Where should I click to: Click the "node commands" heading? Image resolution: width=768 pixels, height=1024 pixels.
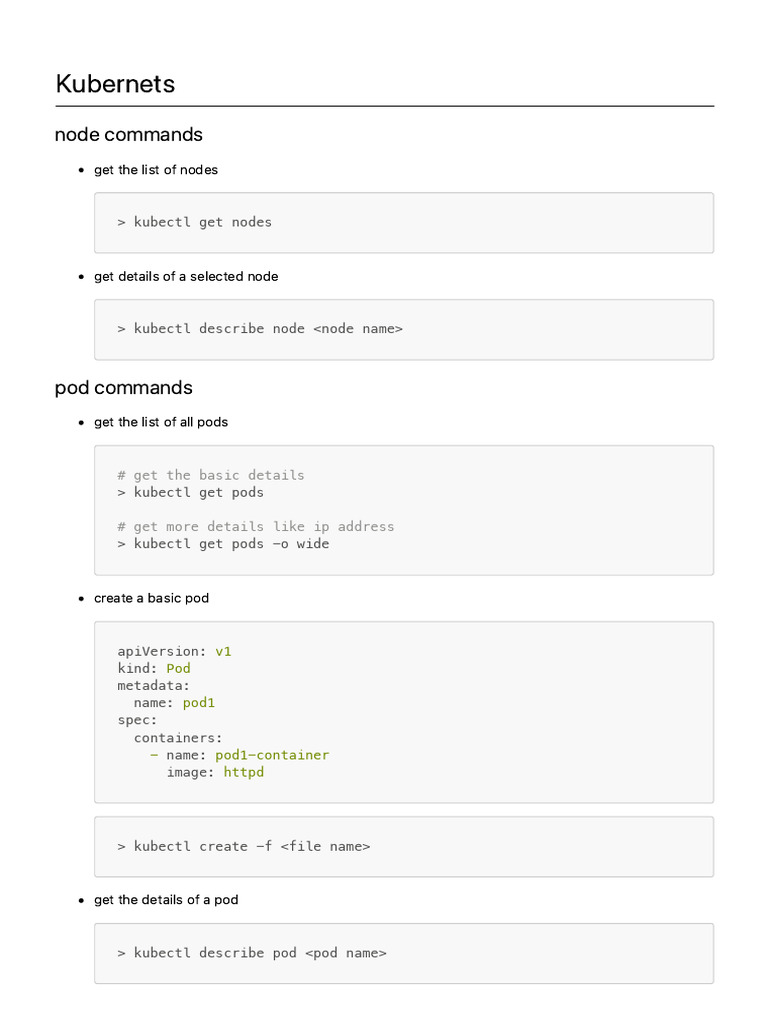pos(128,135)
